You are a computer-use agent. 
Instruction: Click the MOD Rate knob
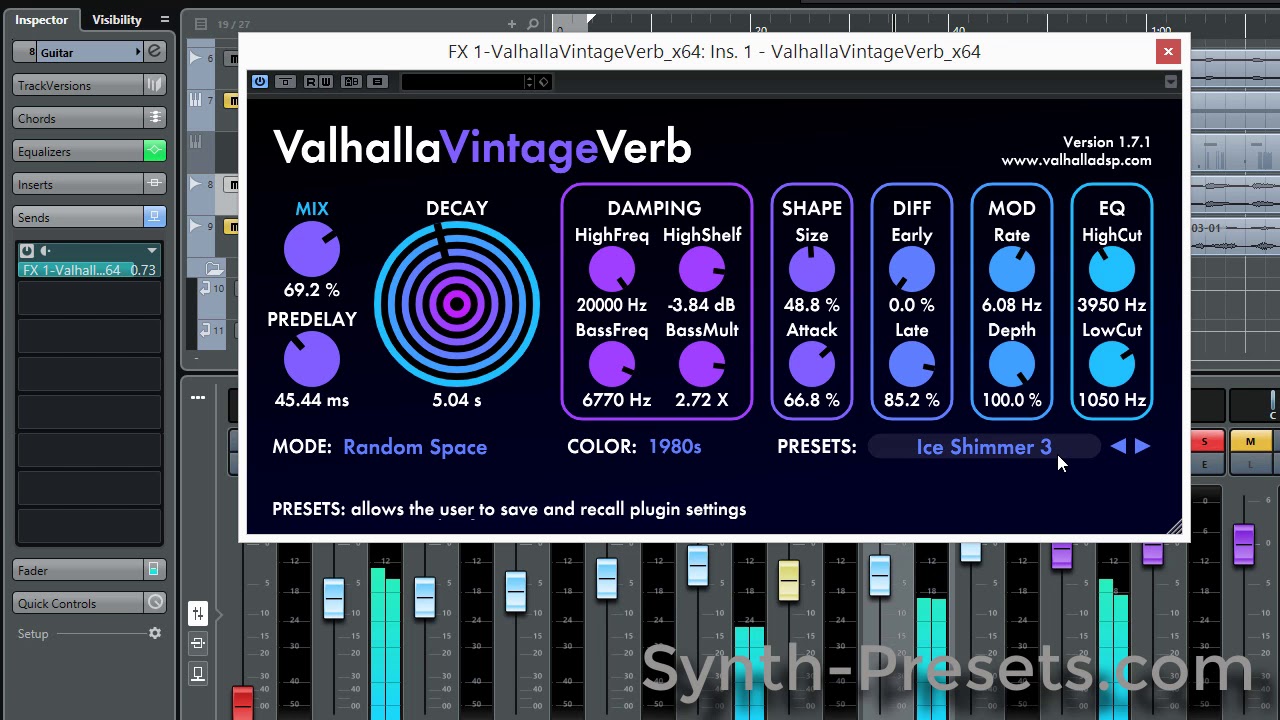click(1012, 270)
